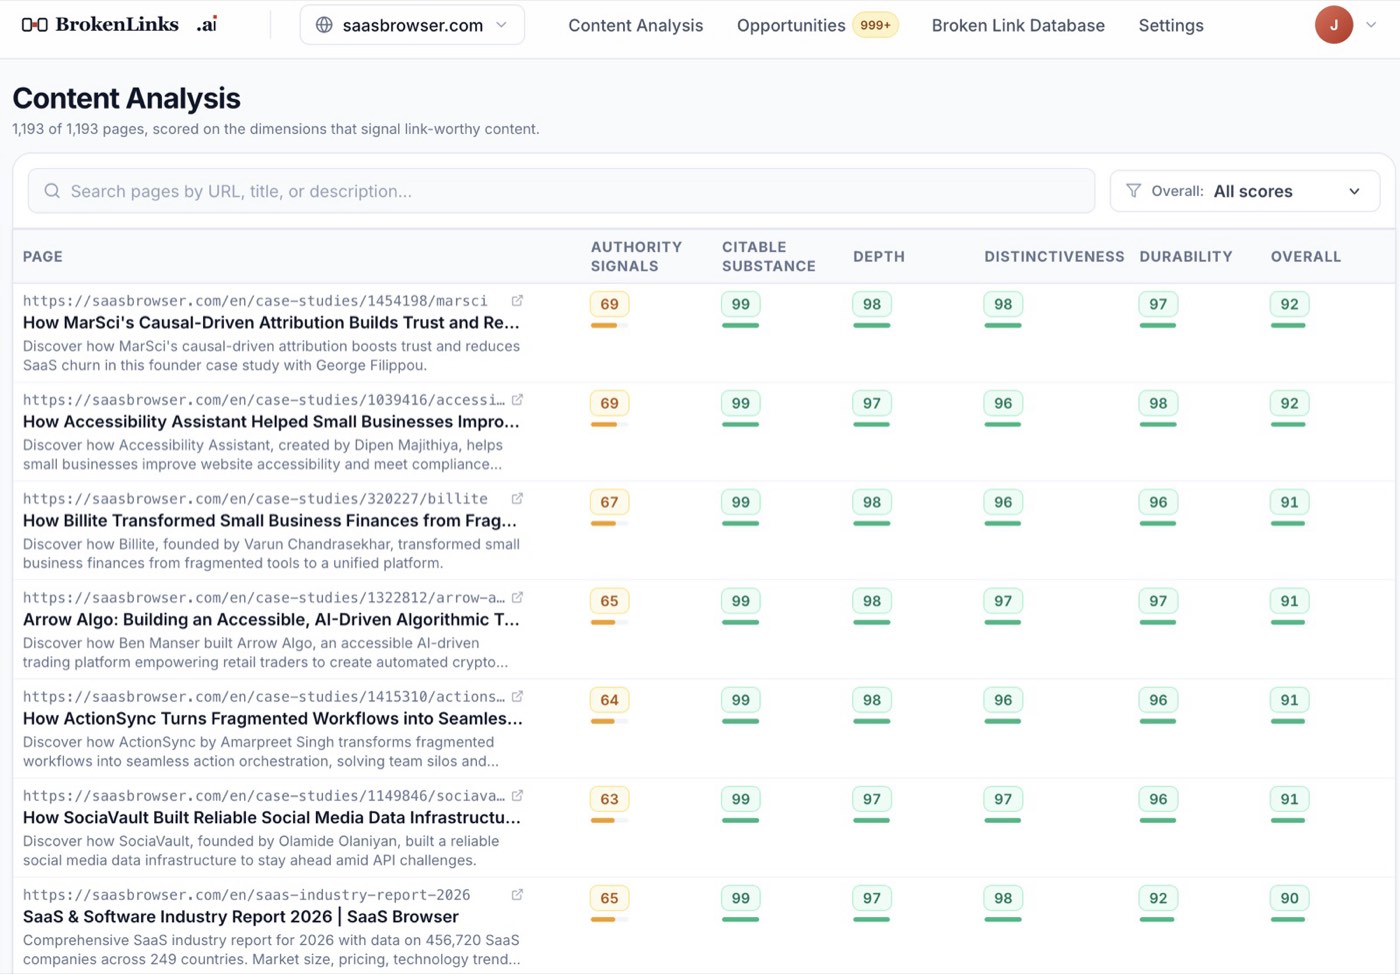Click depth score 97 in Accessibility Assistant row
Image resolution: width=1400 pixels, height=974 pixels.
[872, 403]
